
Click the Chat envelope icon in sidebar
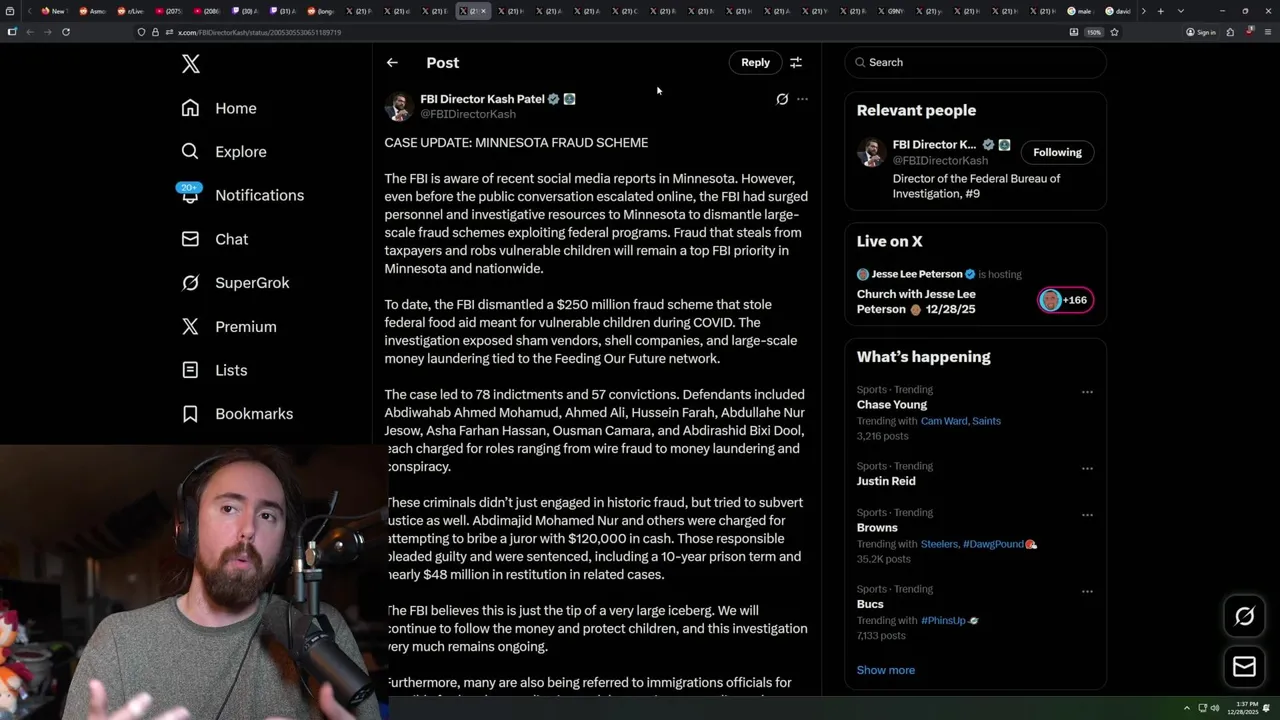coord(190,239)
